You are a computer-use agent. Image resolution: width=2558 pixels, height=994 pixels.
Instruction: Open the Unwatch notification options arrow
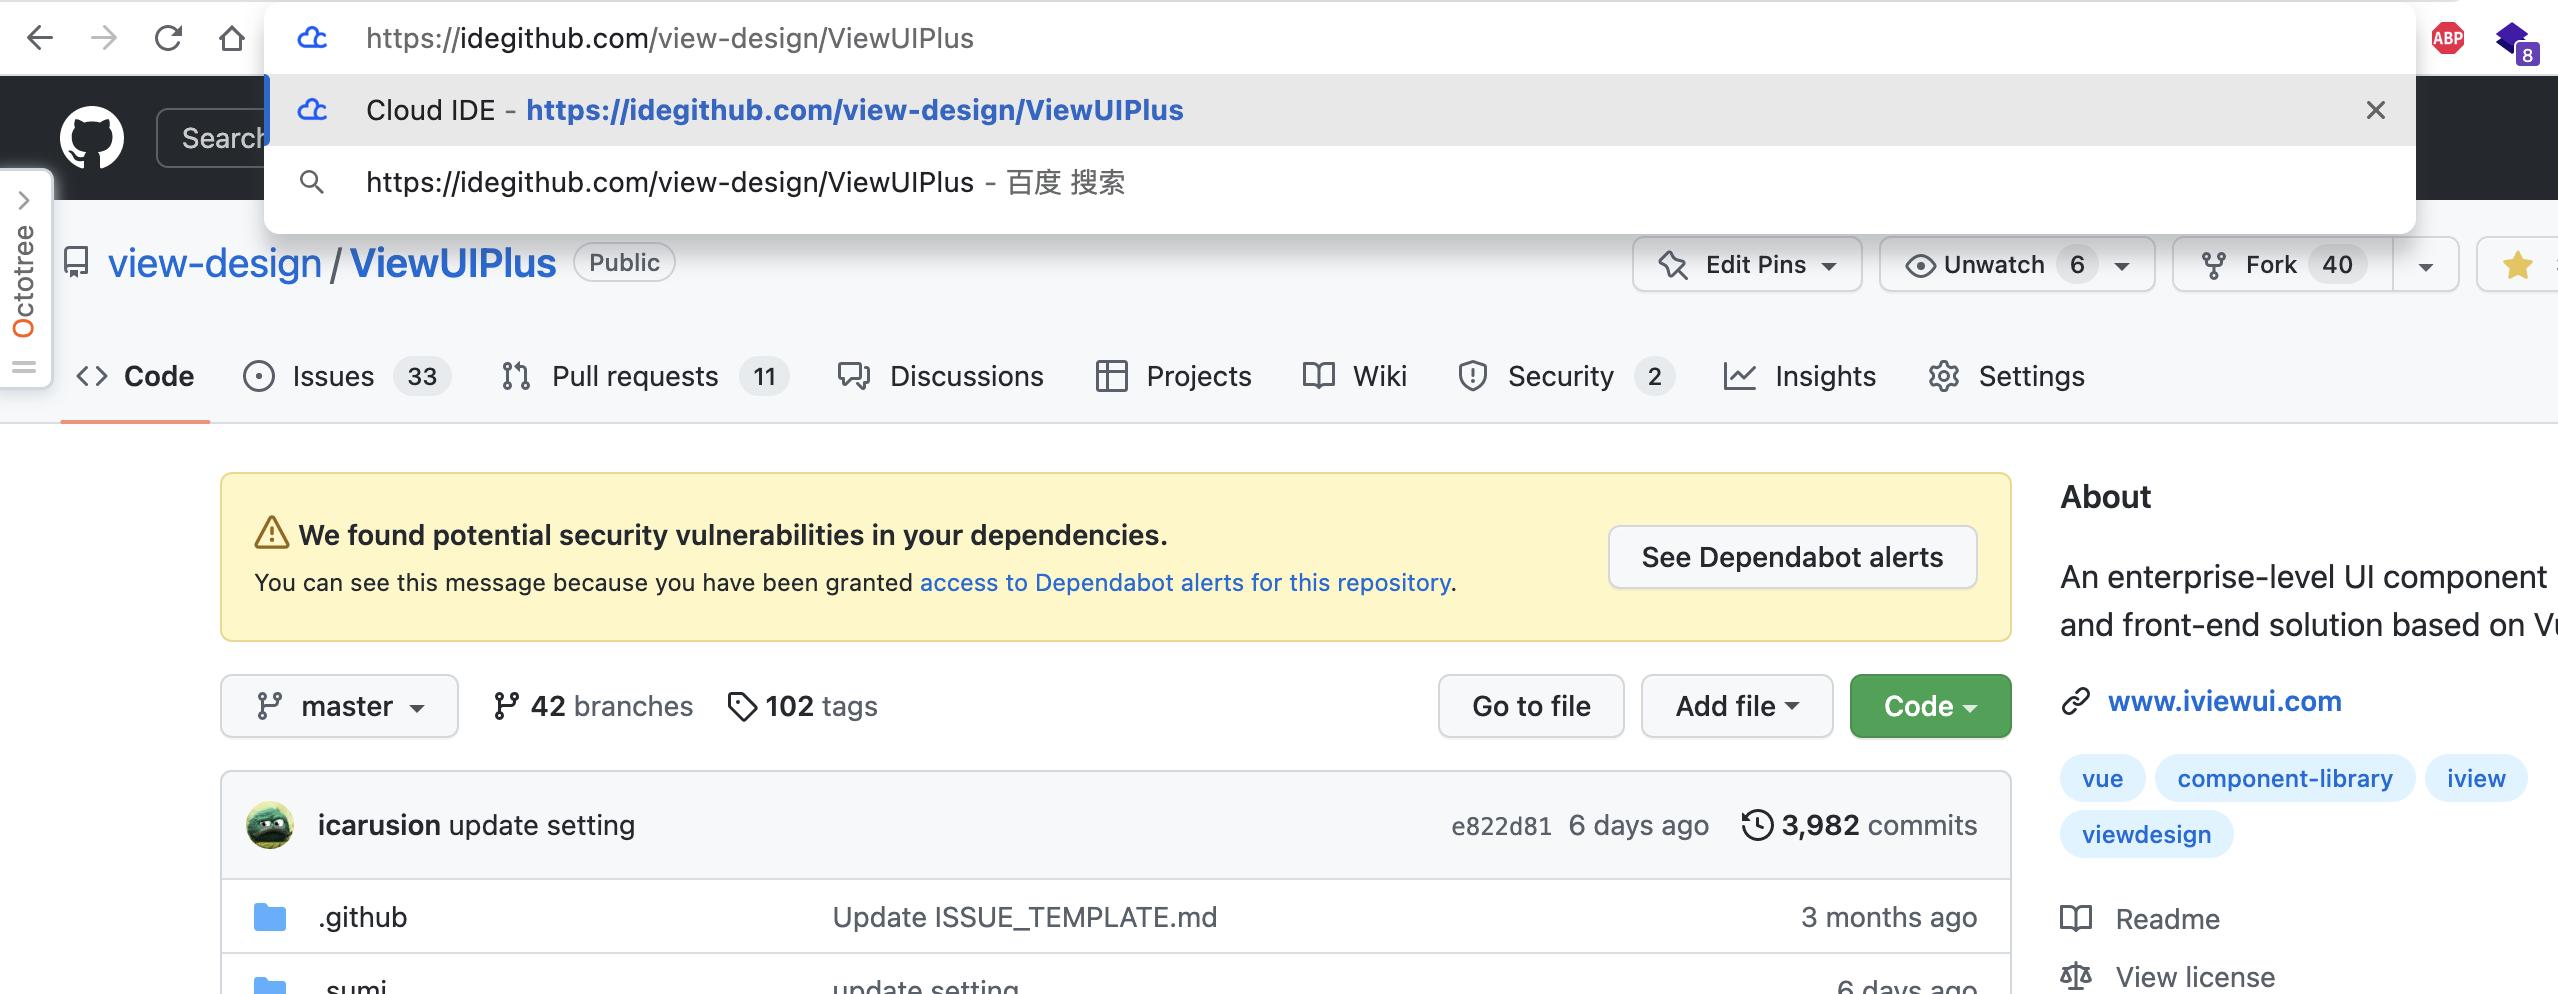click(x=2122, y=266)
